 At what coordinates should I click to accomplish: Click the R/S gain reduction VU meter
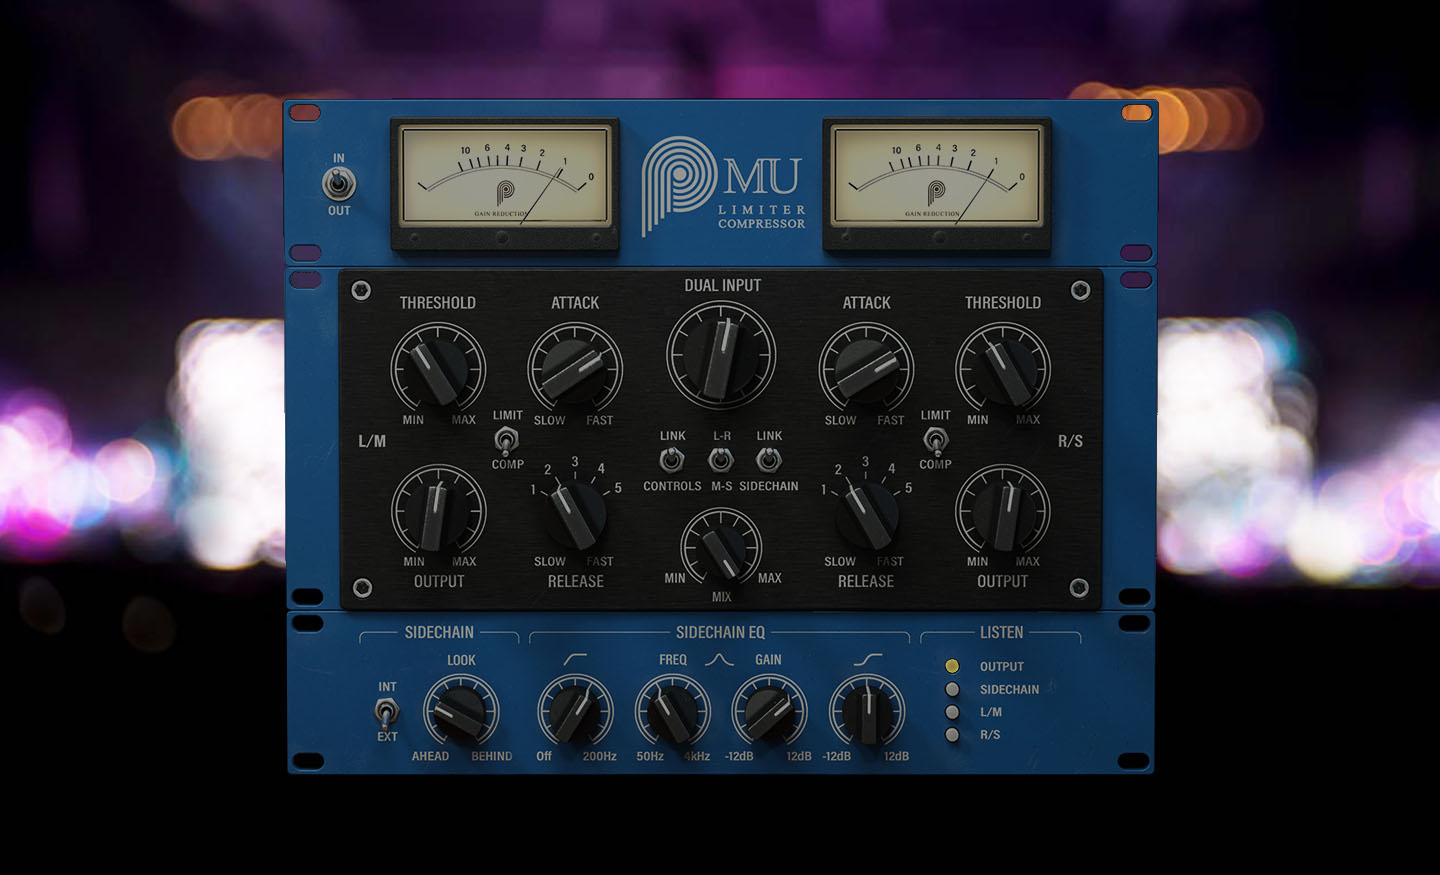click(936, 184)
